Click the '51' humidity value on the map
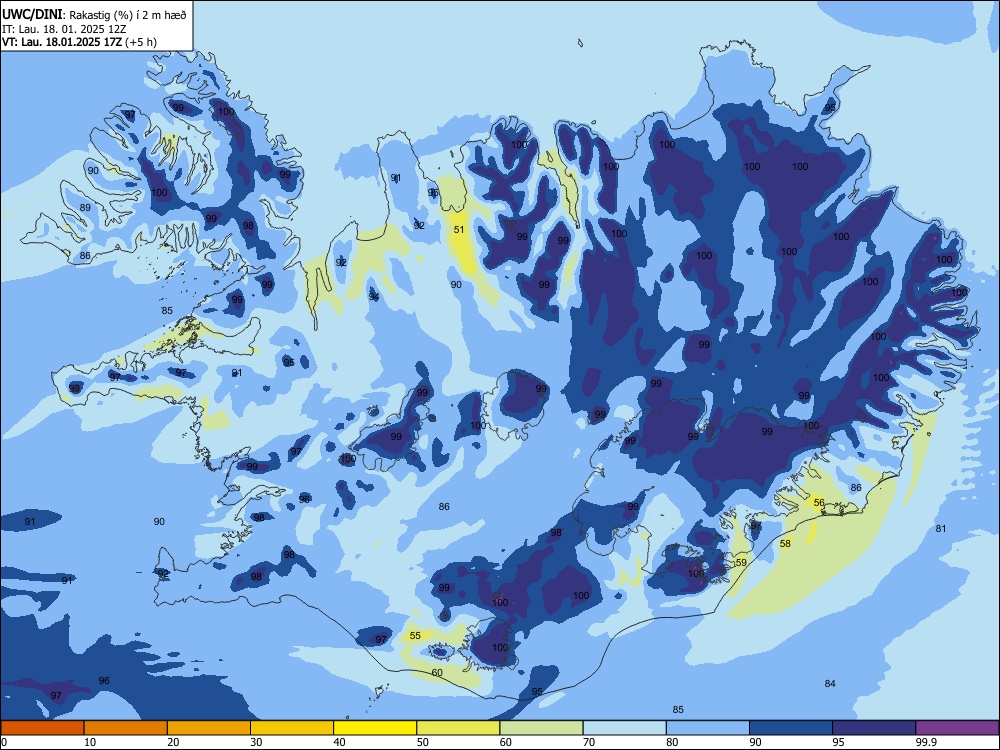This screenshot has height=750, width=1000. (x=459, y=230)
